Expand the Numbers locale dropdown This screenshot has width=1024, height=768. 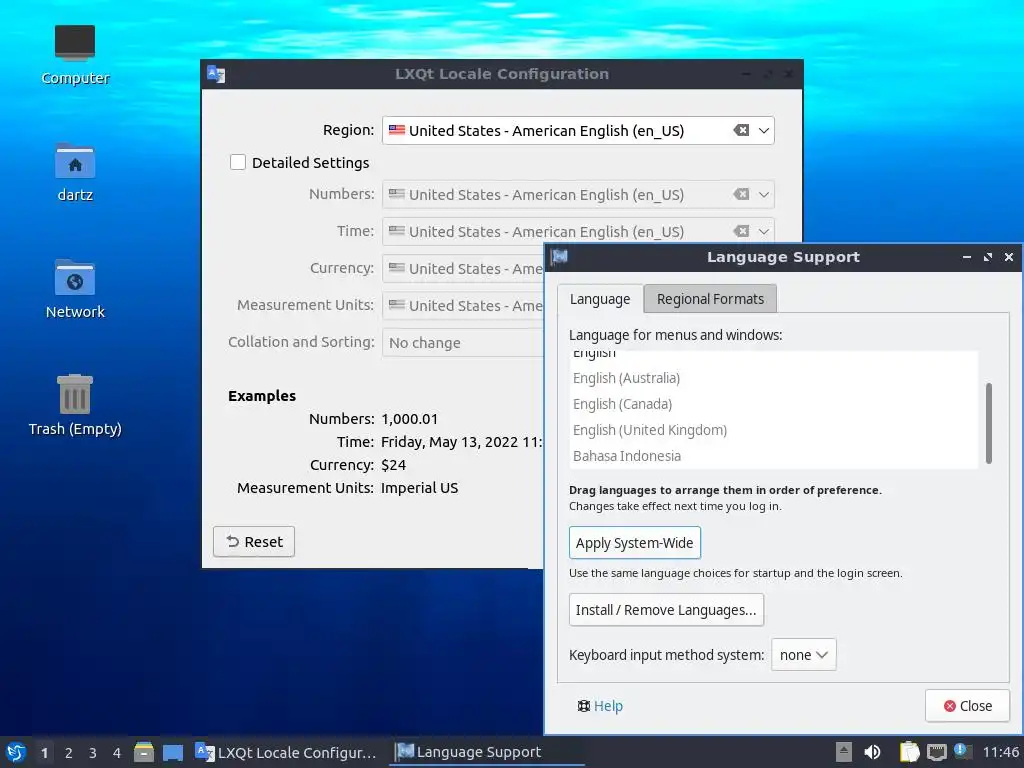[763, 195]
